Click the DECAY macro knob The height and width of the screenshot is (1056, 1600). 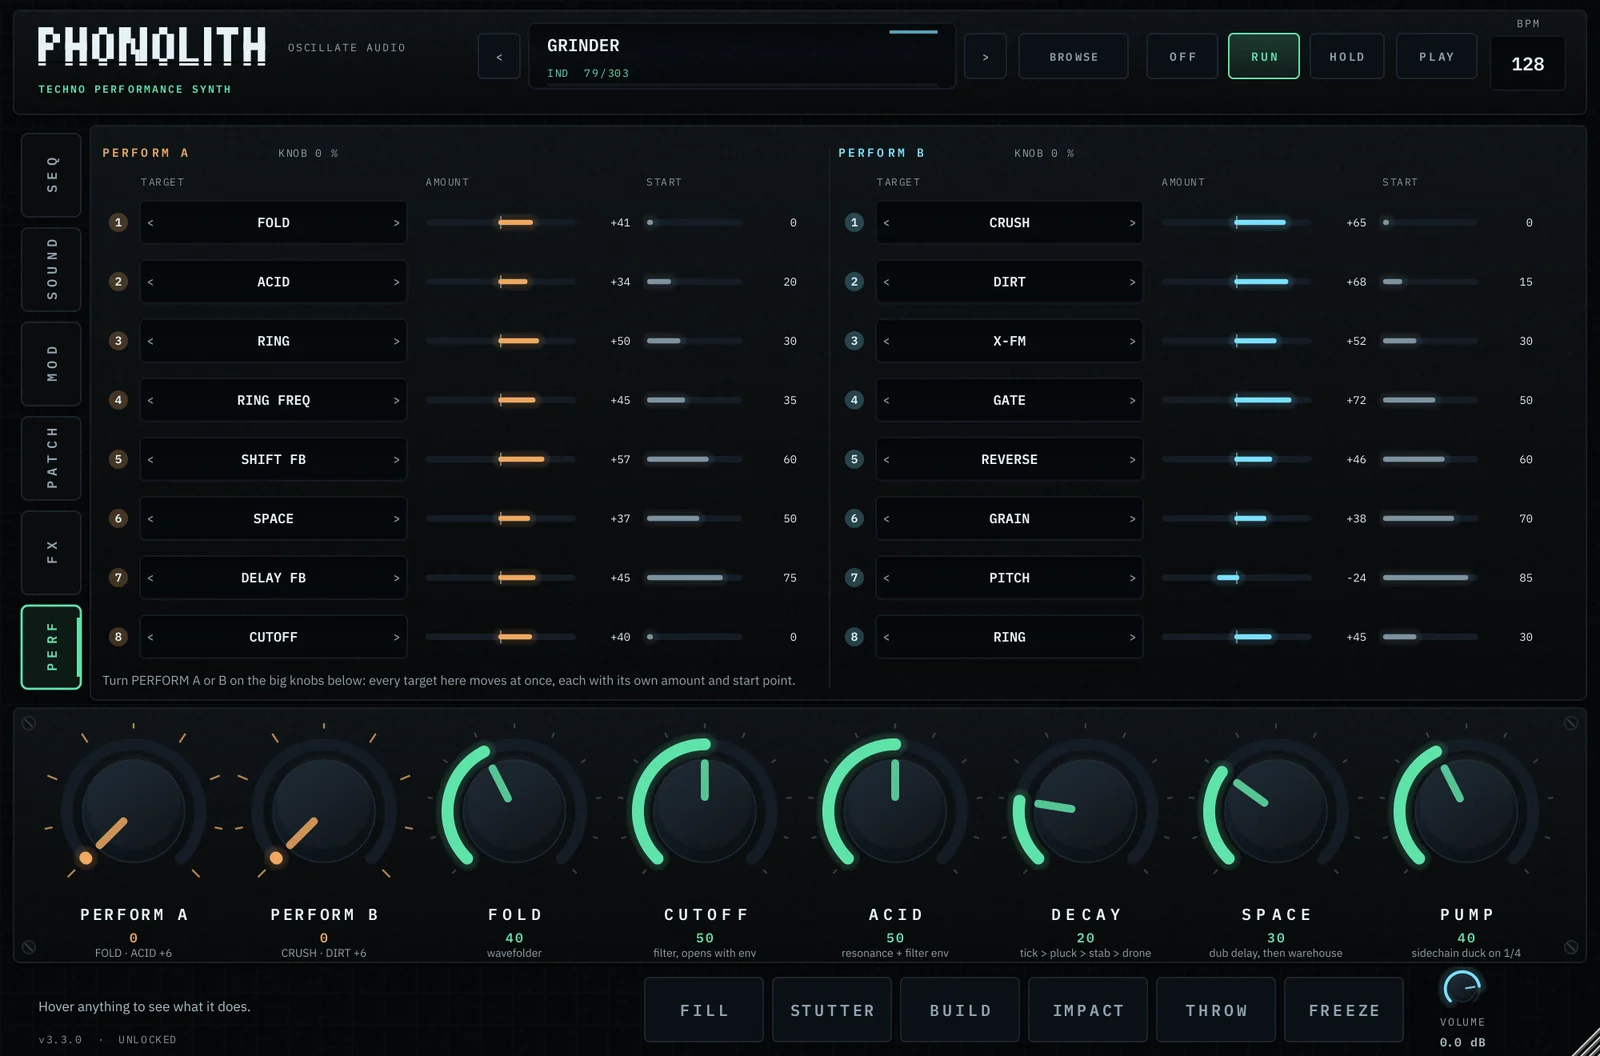[1085, 808]
